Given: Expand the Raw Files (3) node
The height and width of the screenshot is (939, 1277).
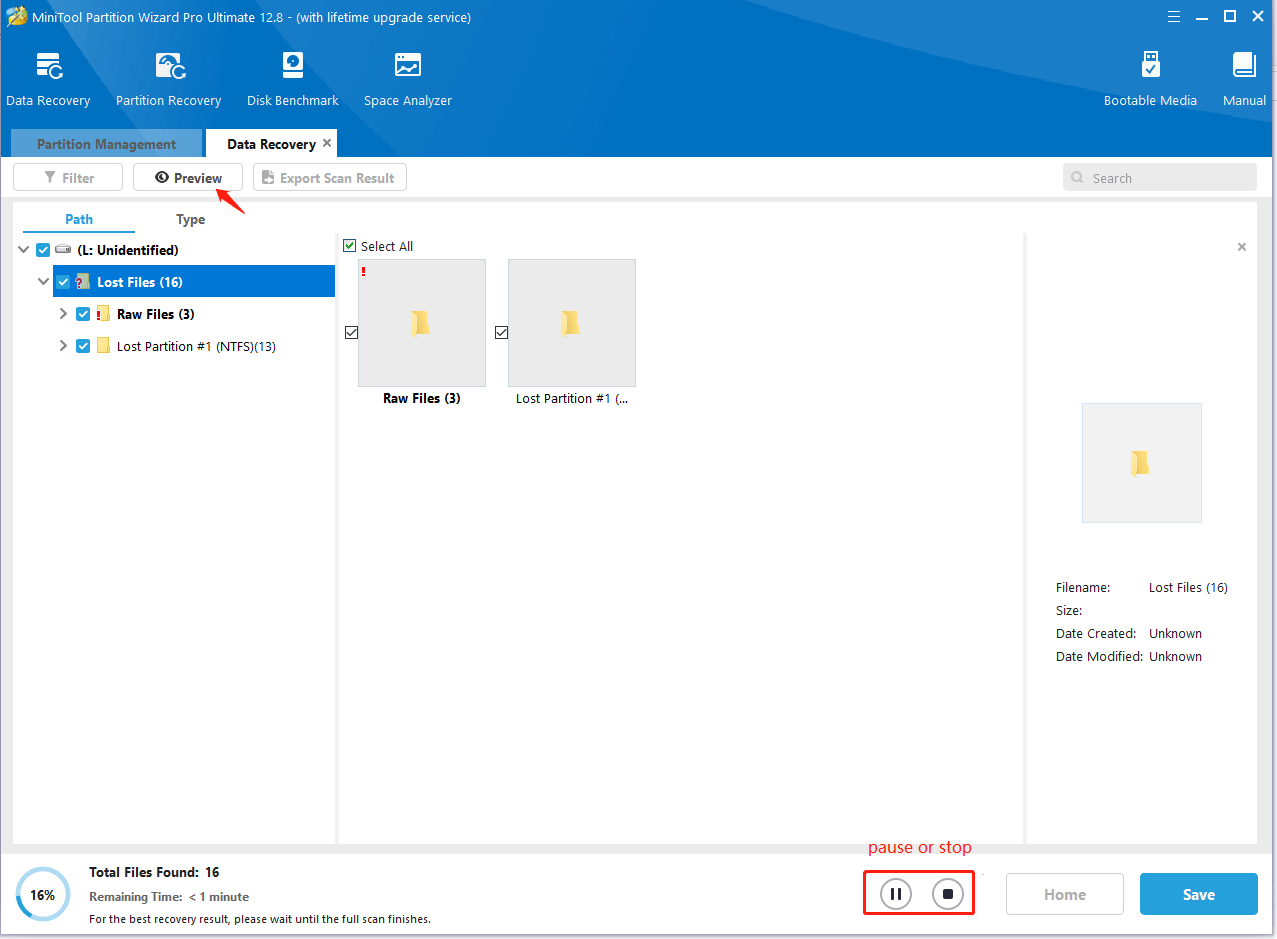Looking at the screenshot, I should [62, 313].
